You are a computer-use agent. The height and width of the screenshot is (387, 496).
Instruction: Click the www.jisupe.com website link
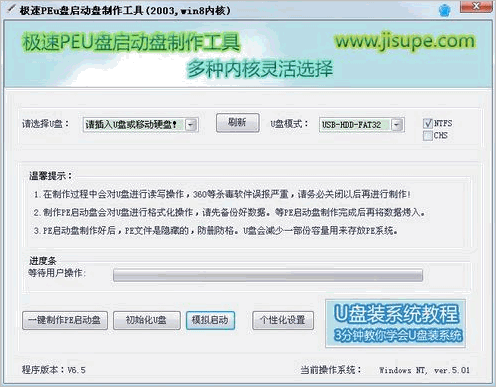[x=405, y=42]
